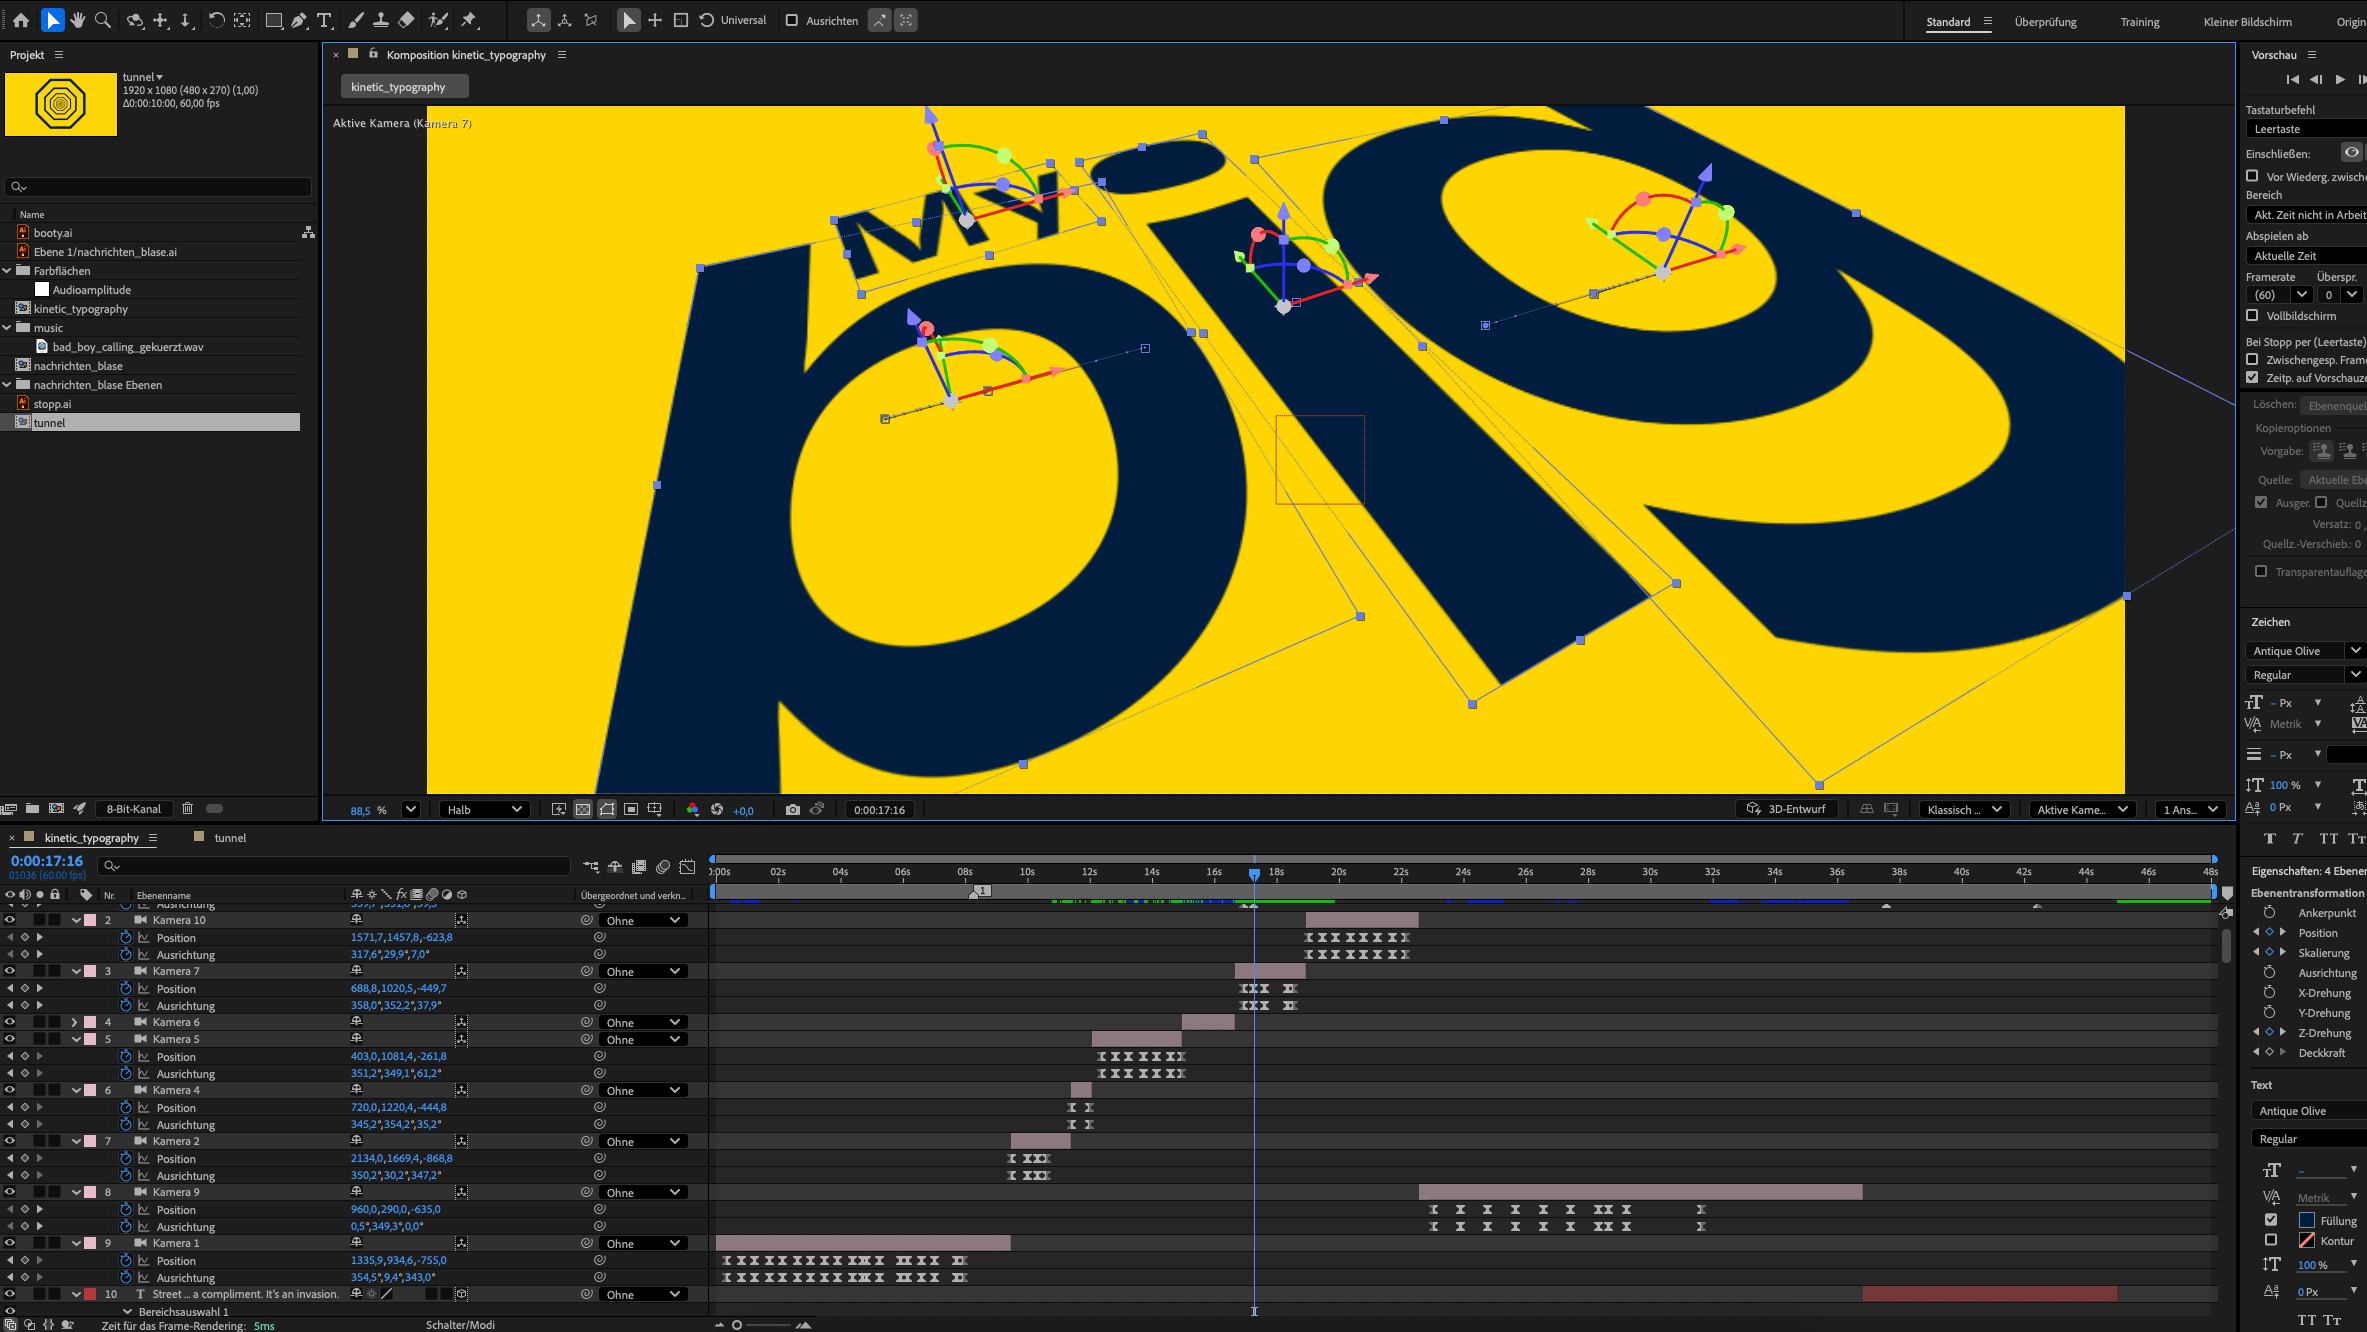The height and width of the screenshot is (1332, 2367).
Task: Switch to the Überprüfung workspace
Action: point(2045,22)
